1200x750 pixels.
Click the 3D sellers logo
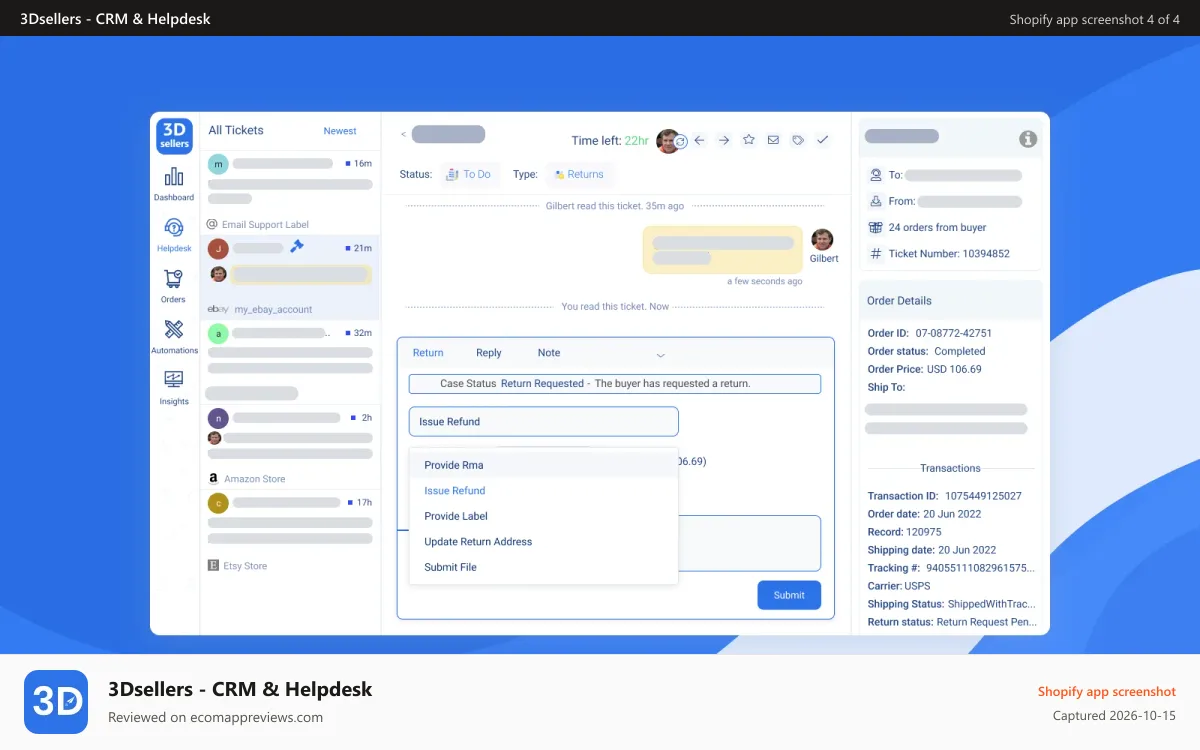pyautogui.click(x=174, y=135)
